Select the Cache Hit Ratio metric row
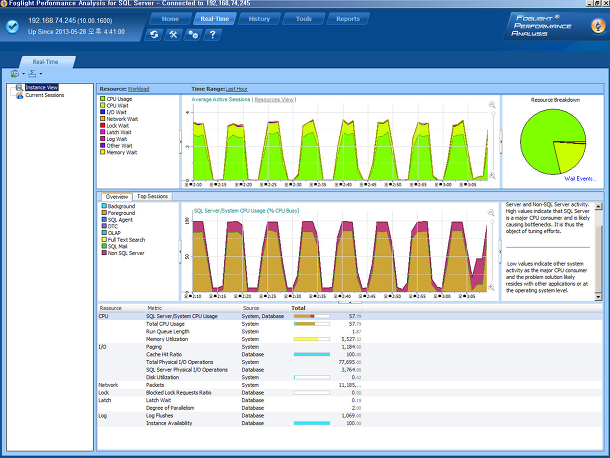The height and width of the screenshot is (458, 610). [350, 354]
